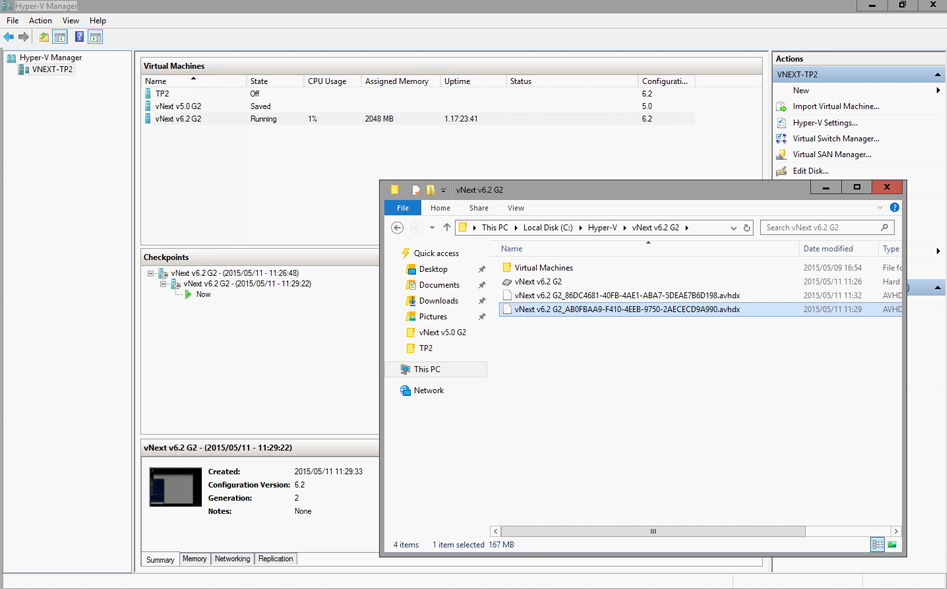
Task: Open the File tab in Explorer window
Action: coord(403,208)
